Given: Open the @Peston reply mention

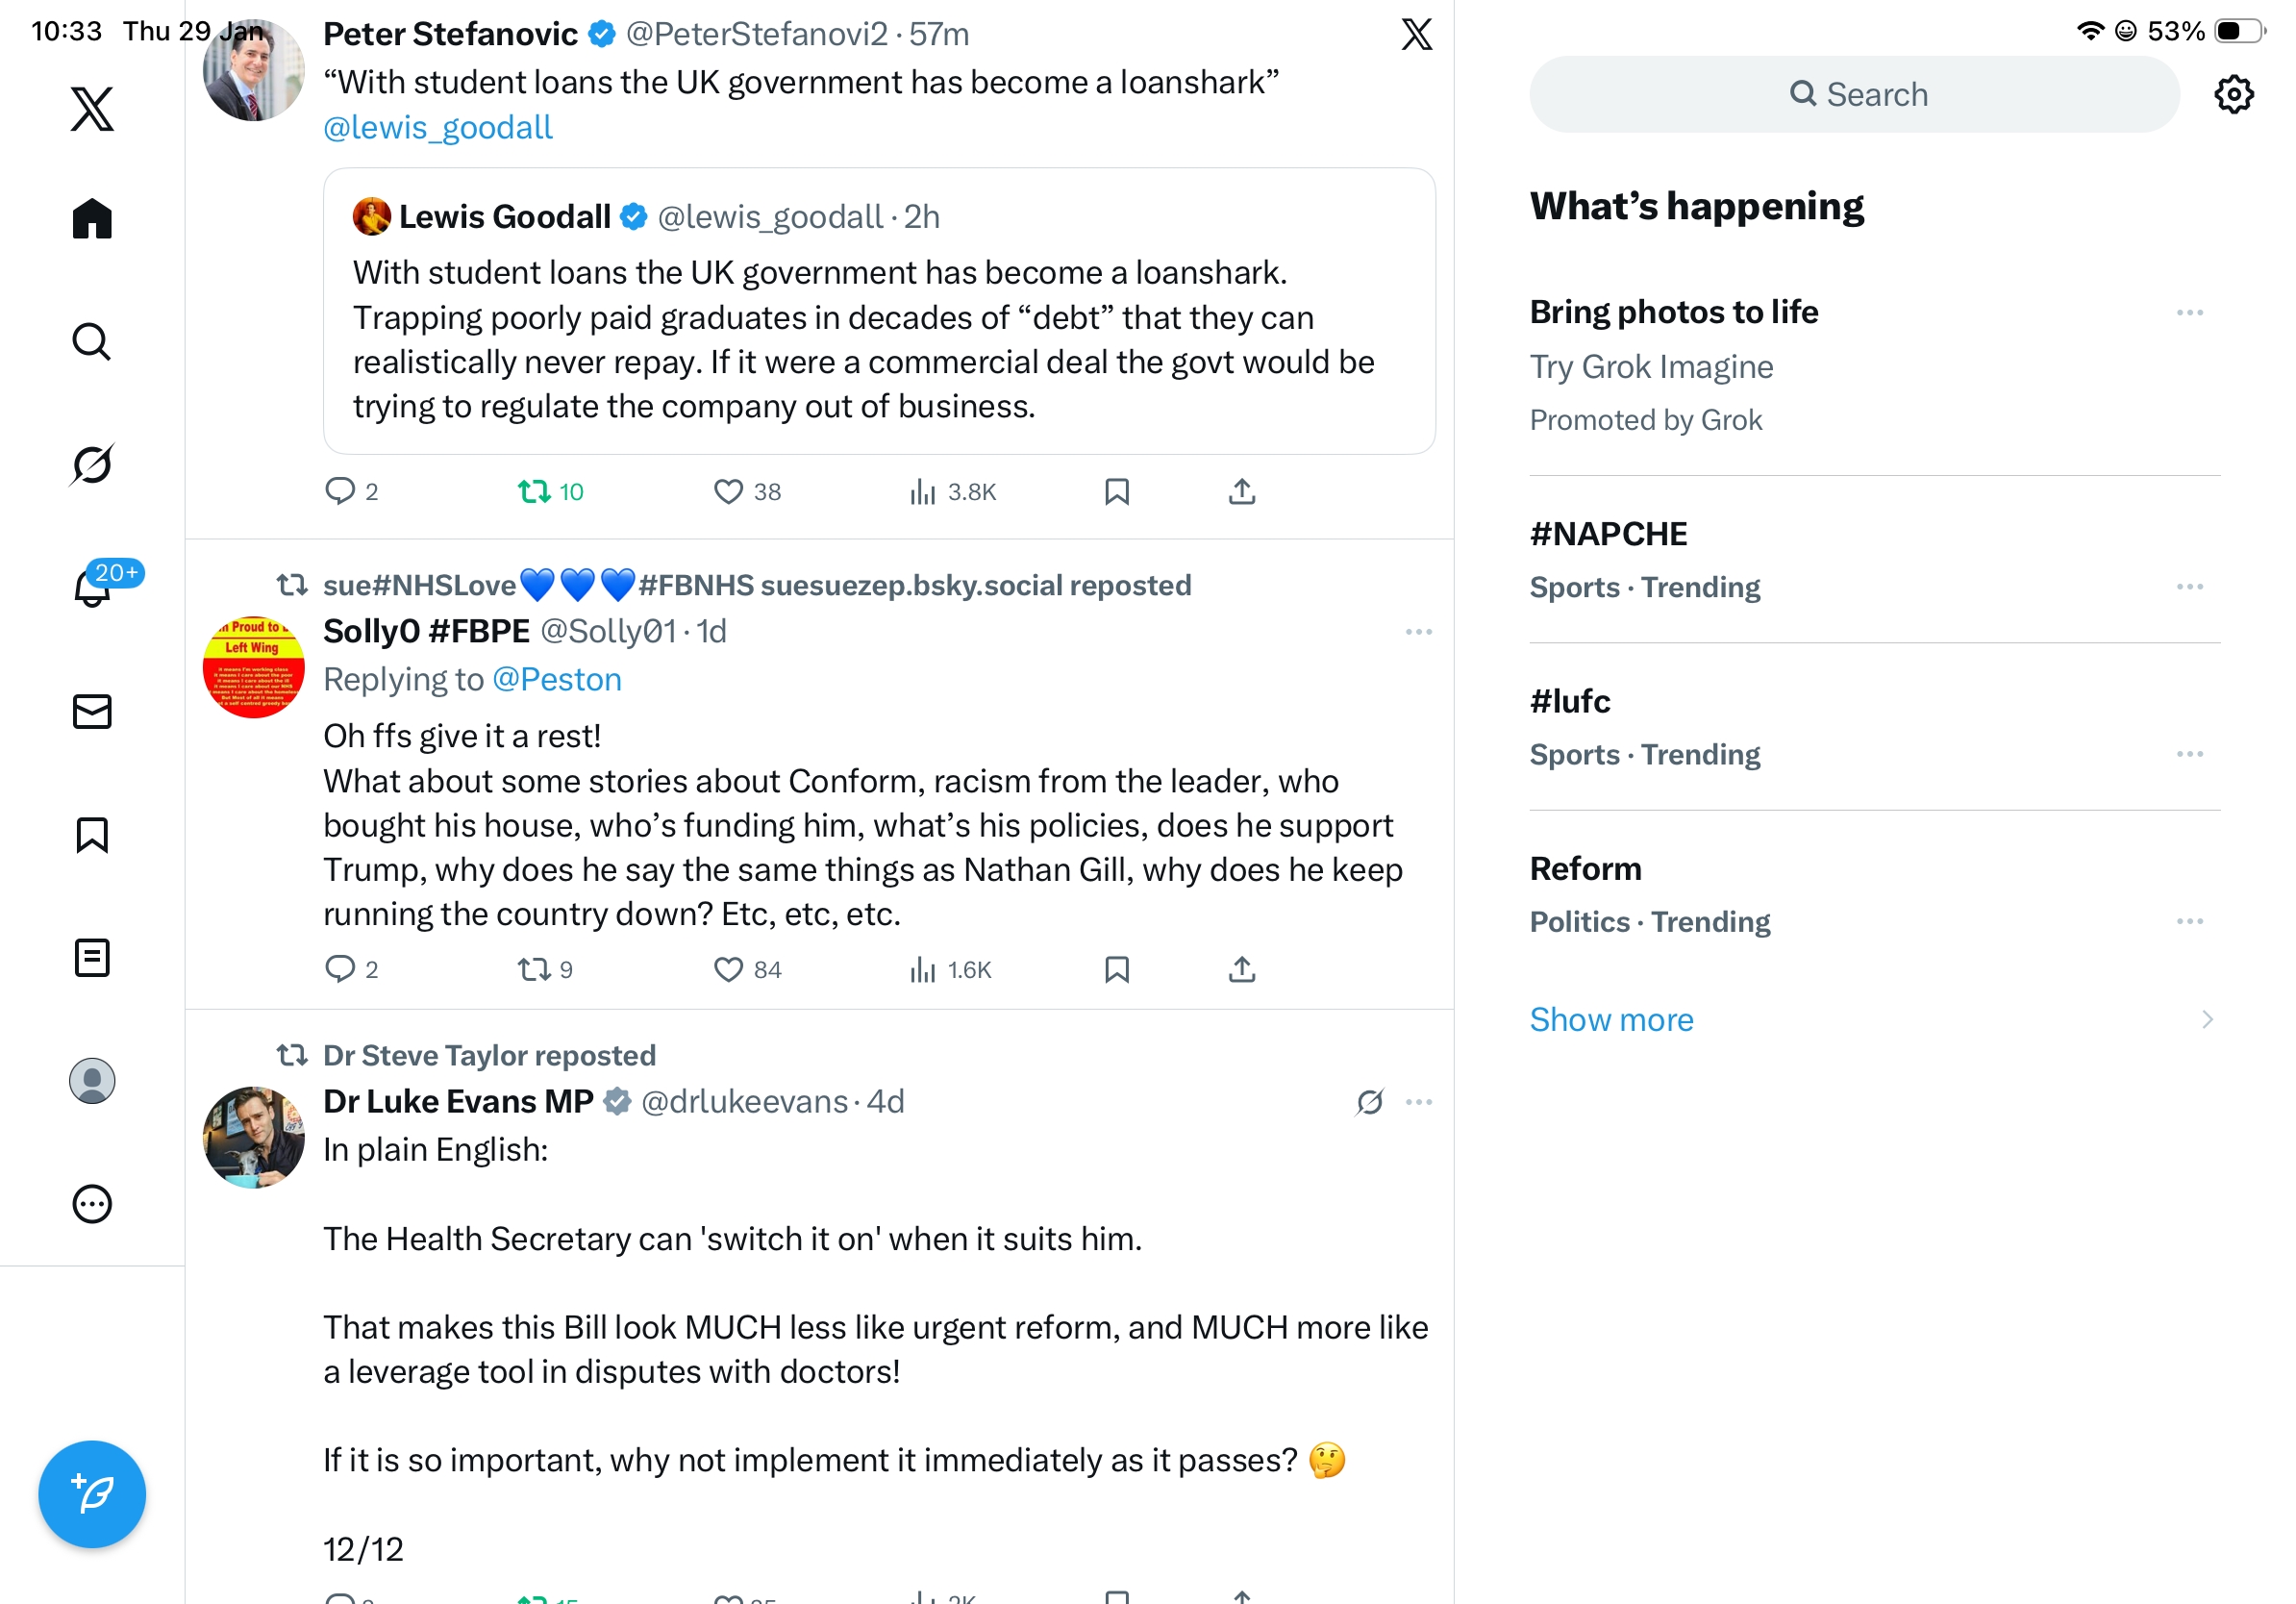Looking at the screenshot, I should click(556, 680).
